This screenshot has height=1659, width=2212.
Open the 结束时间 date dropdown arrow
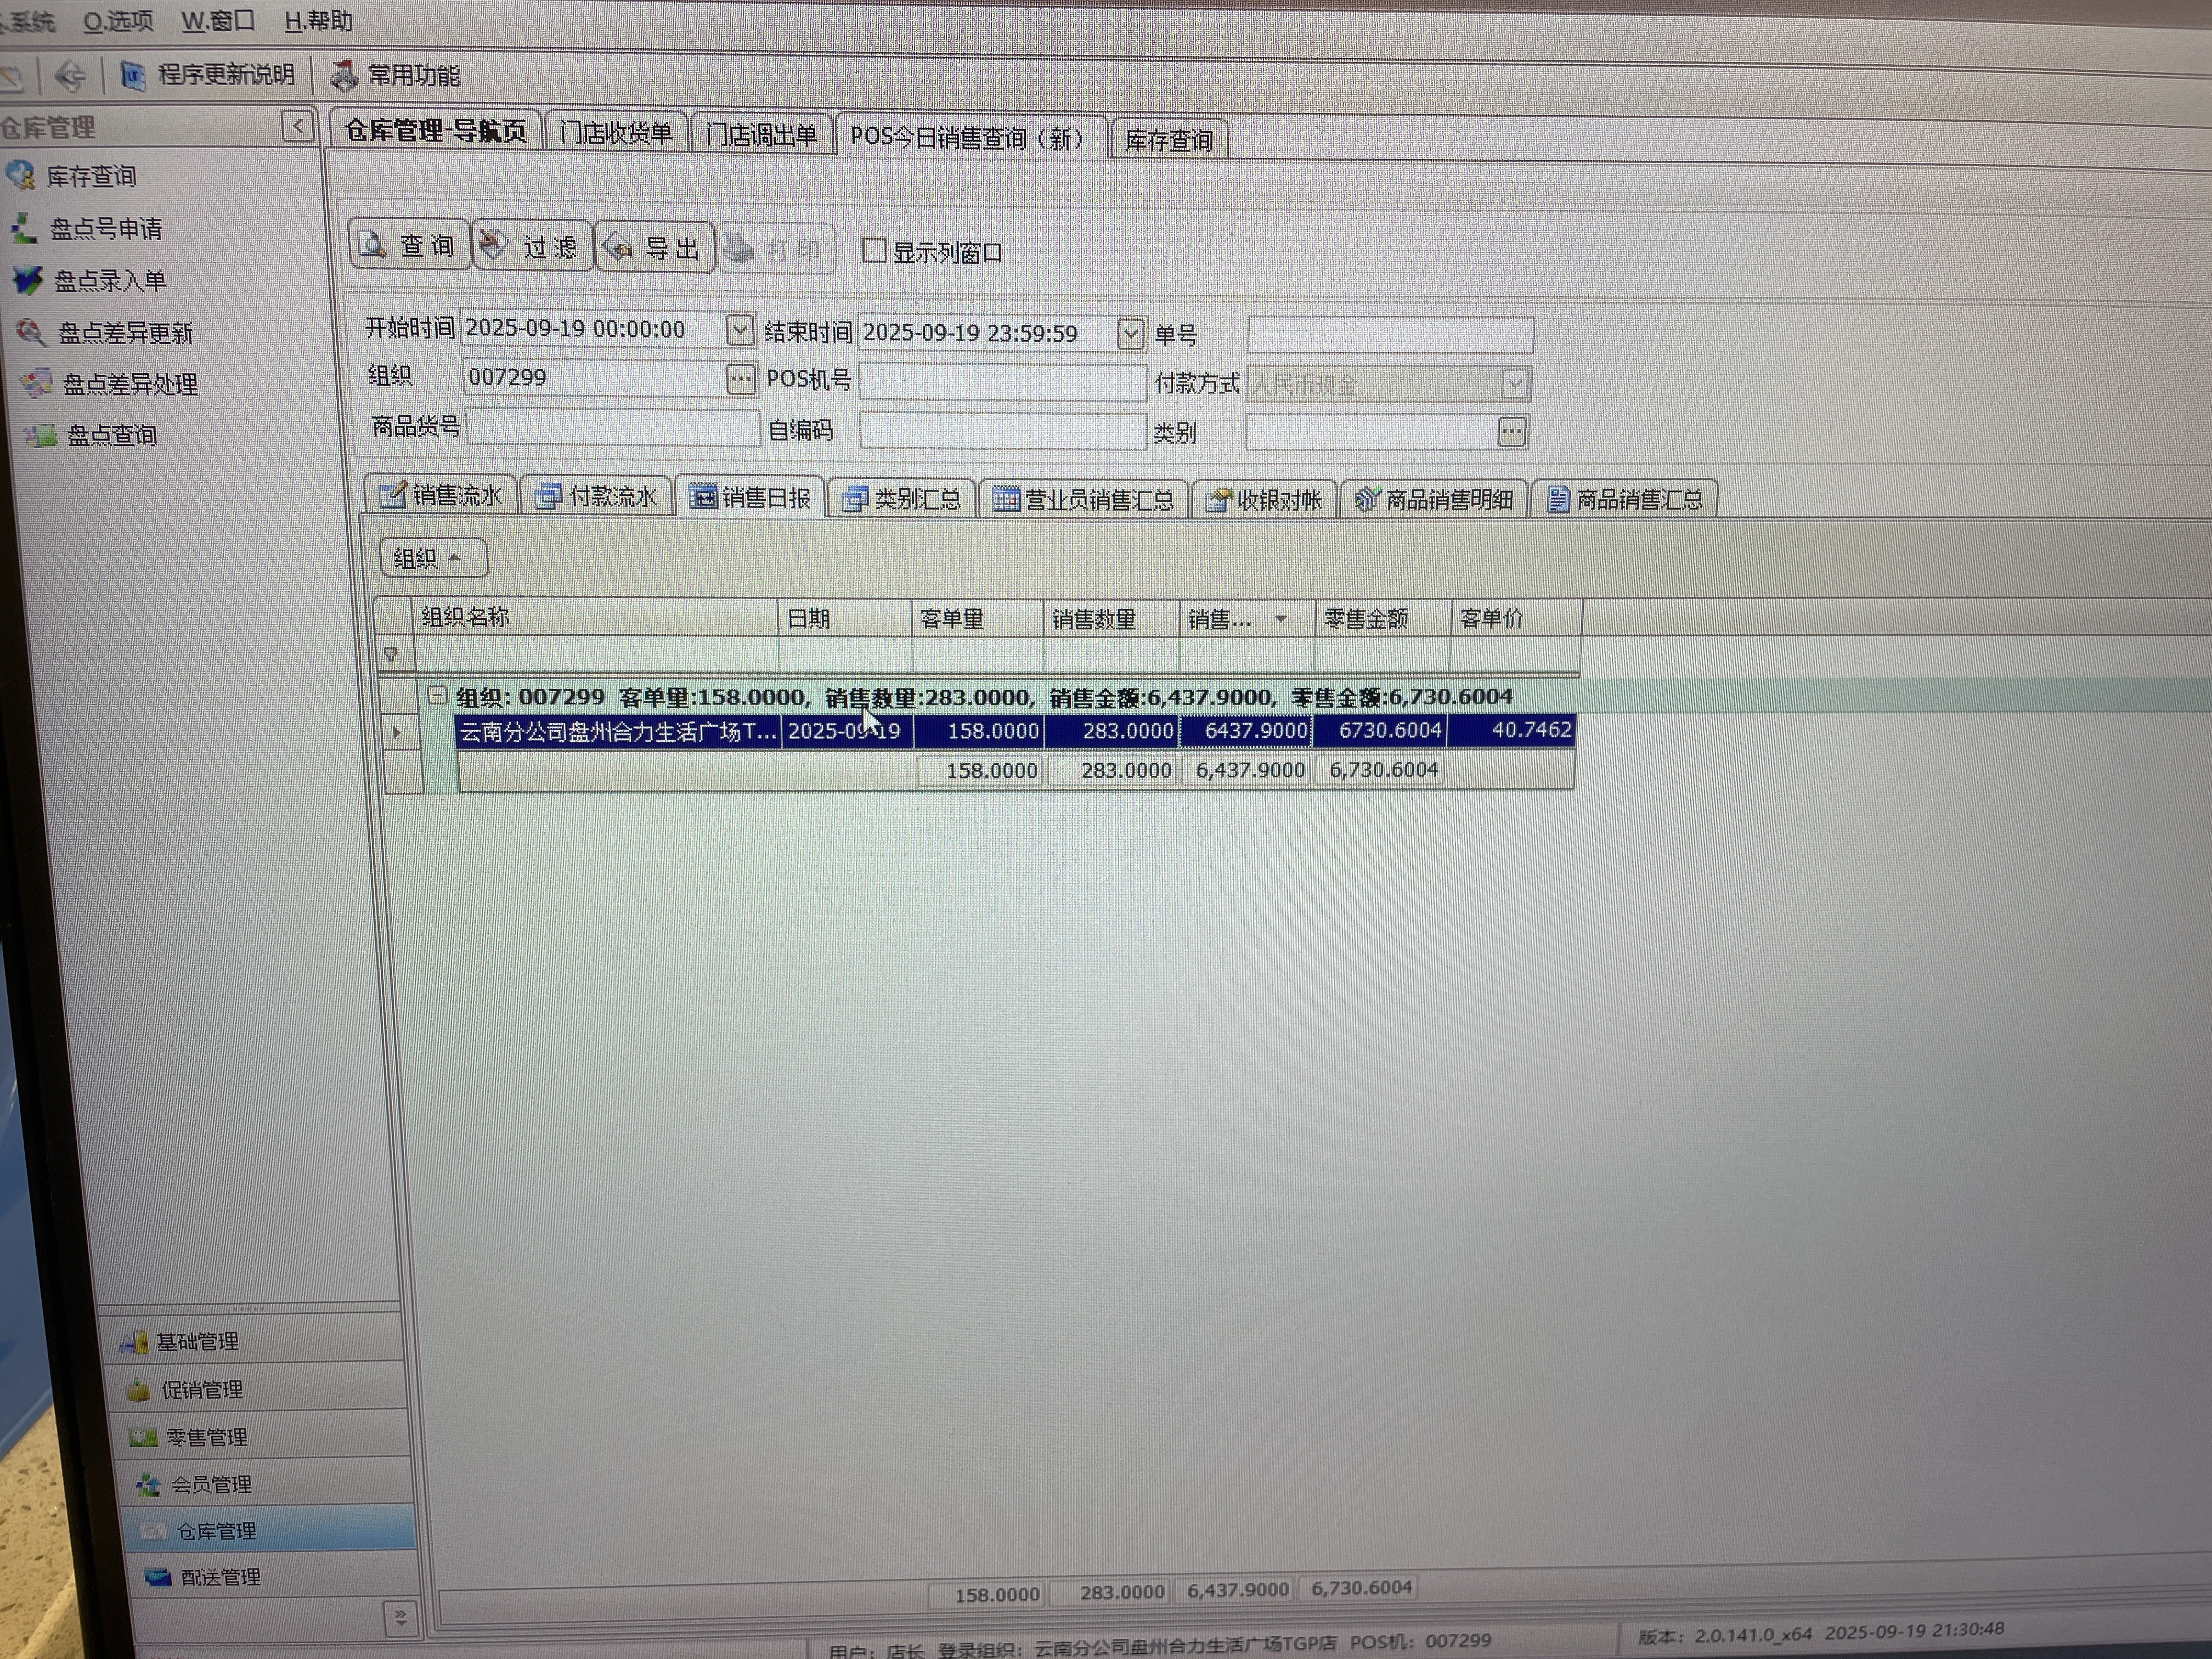click(1130, 333)
